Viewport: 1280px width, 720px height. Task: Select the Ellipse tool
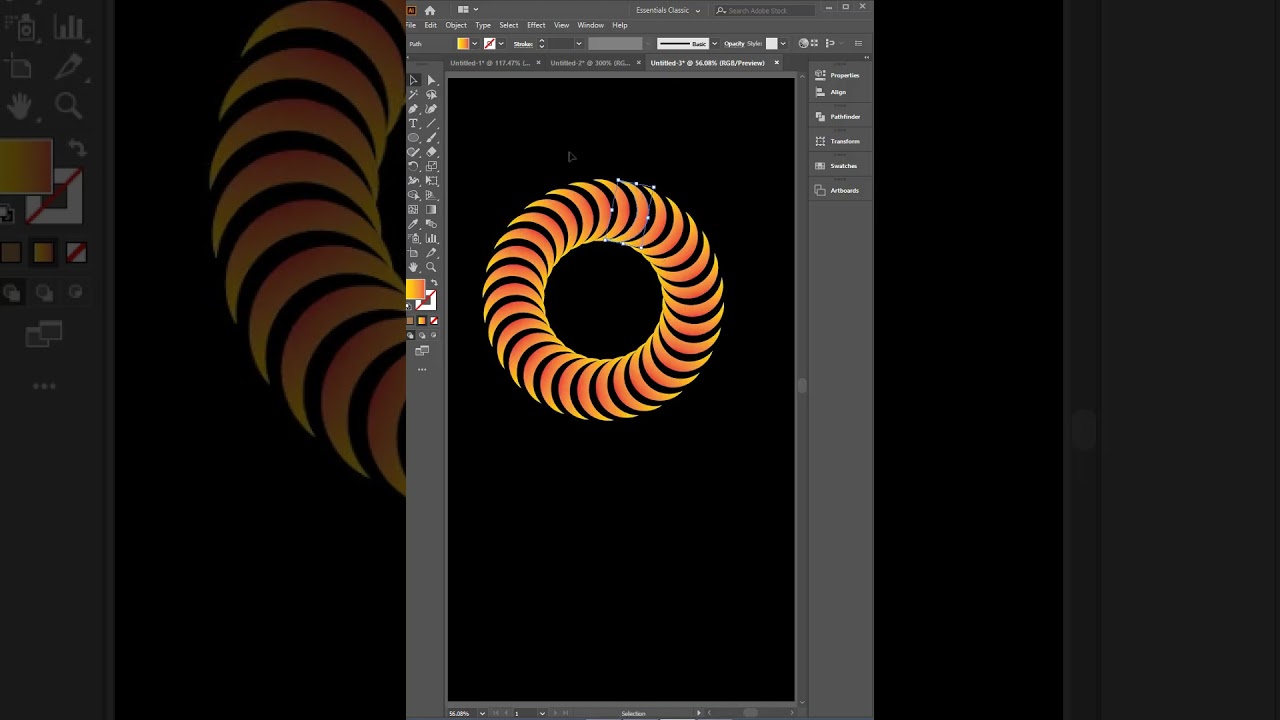click(413, 138)
